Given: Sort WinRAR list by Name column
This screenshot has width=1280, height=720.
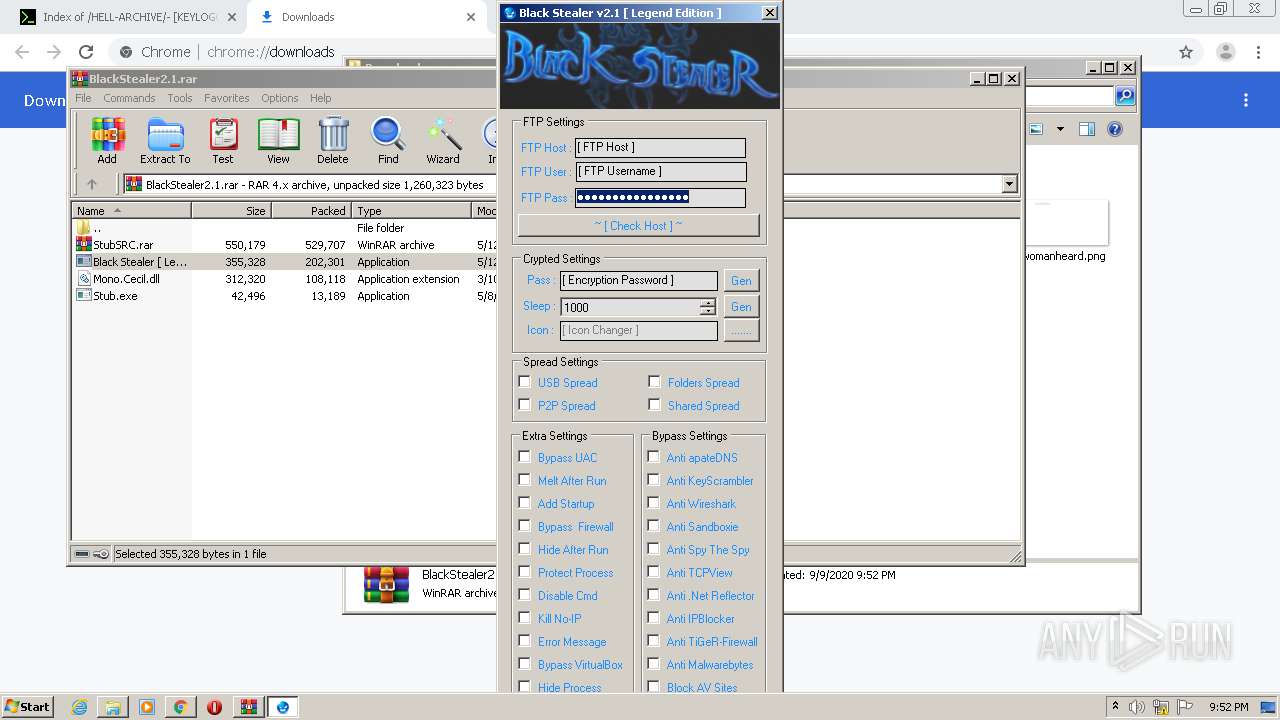Looking at the screenshot, I should [131, 211].
